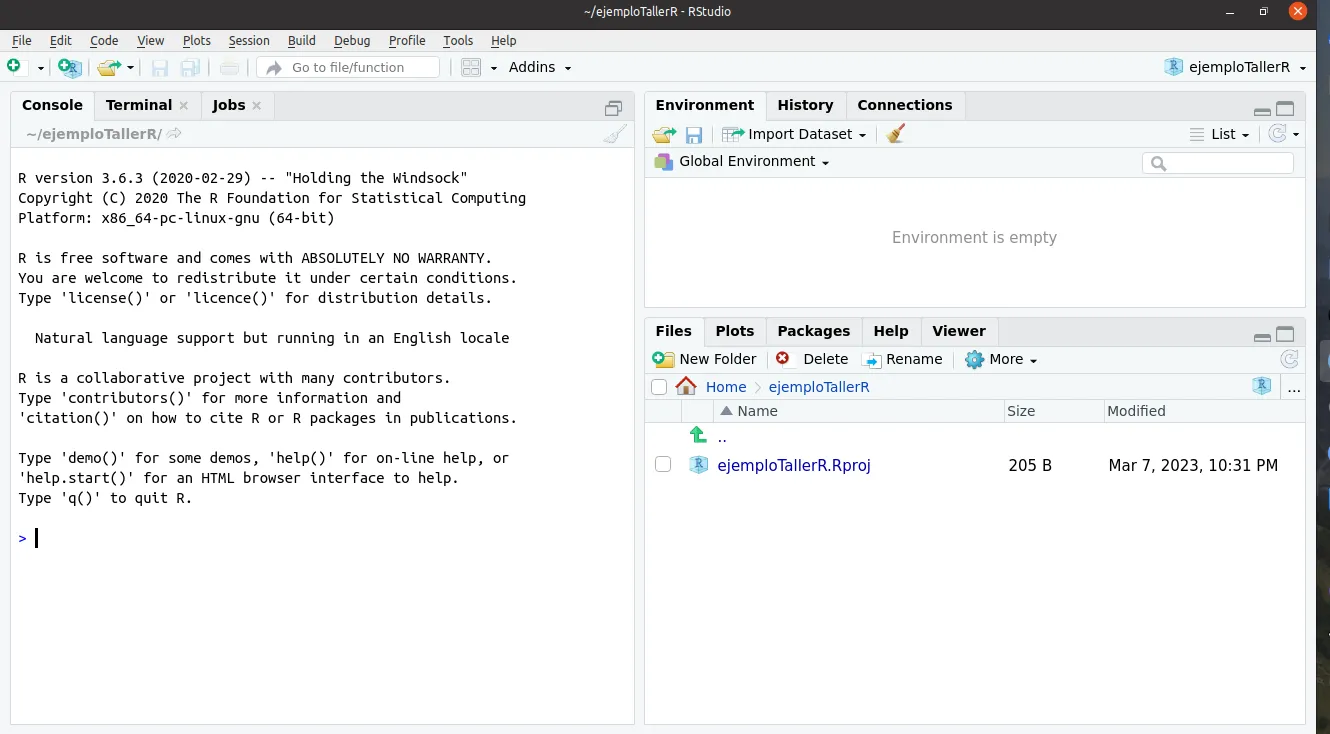Select the Environment tab

click(705, 105)
